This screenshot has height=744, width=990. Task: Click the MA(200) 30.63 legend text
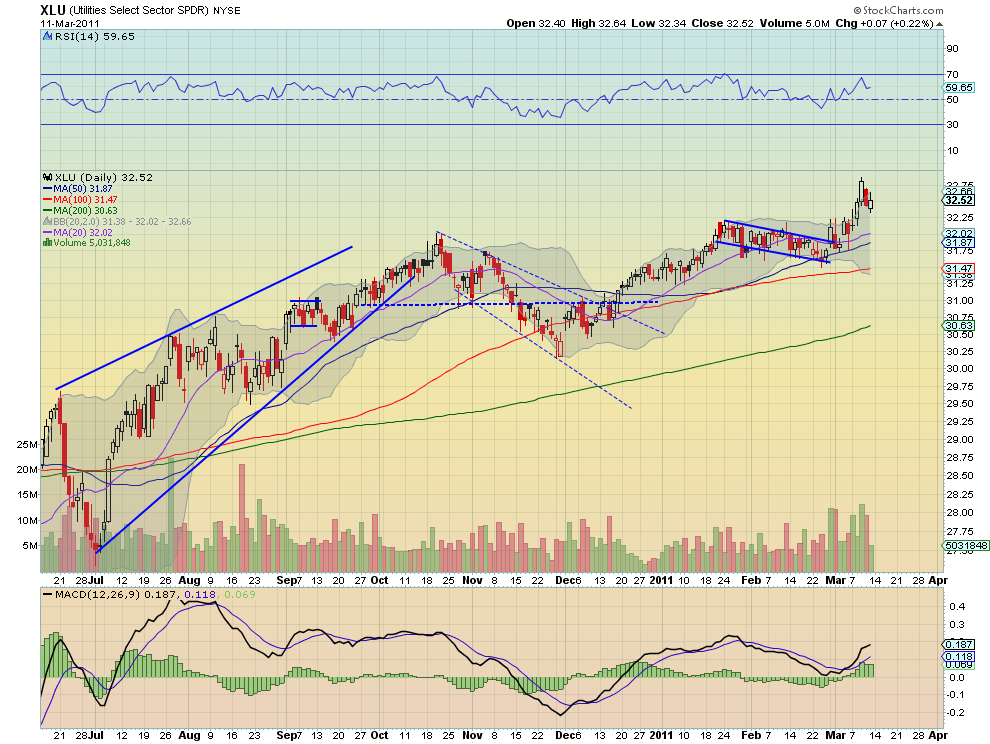click(x=85, y=210)
